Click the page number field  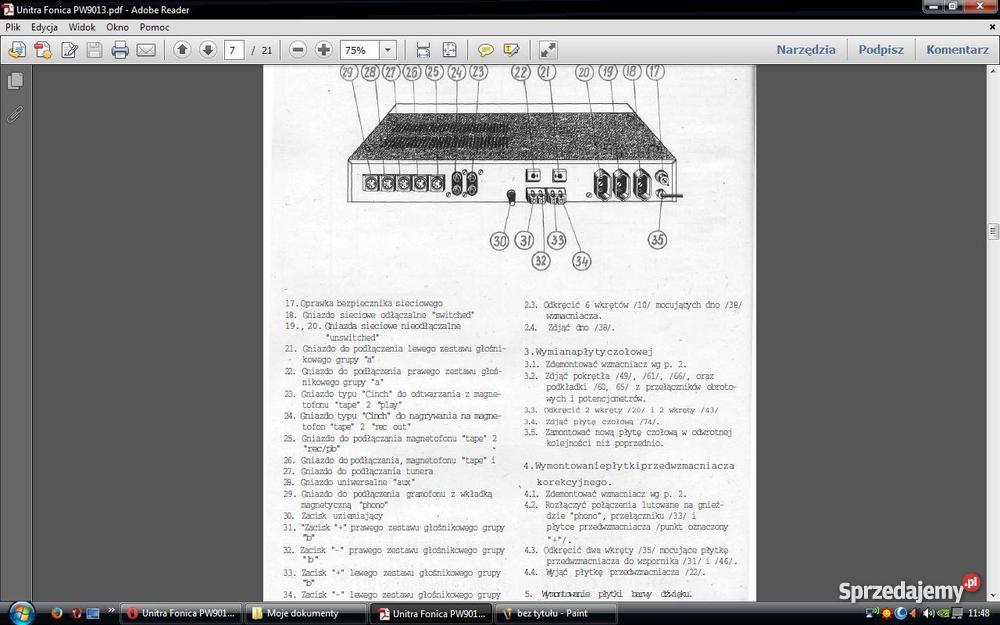pyautogui.click(x=234, y=50)
